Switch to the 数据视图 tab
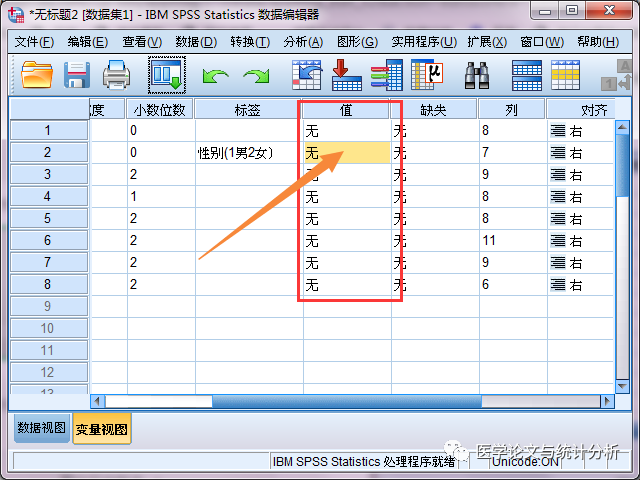The image size is (640, 480). click(x=42, y=428)
